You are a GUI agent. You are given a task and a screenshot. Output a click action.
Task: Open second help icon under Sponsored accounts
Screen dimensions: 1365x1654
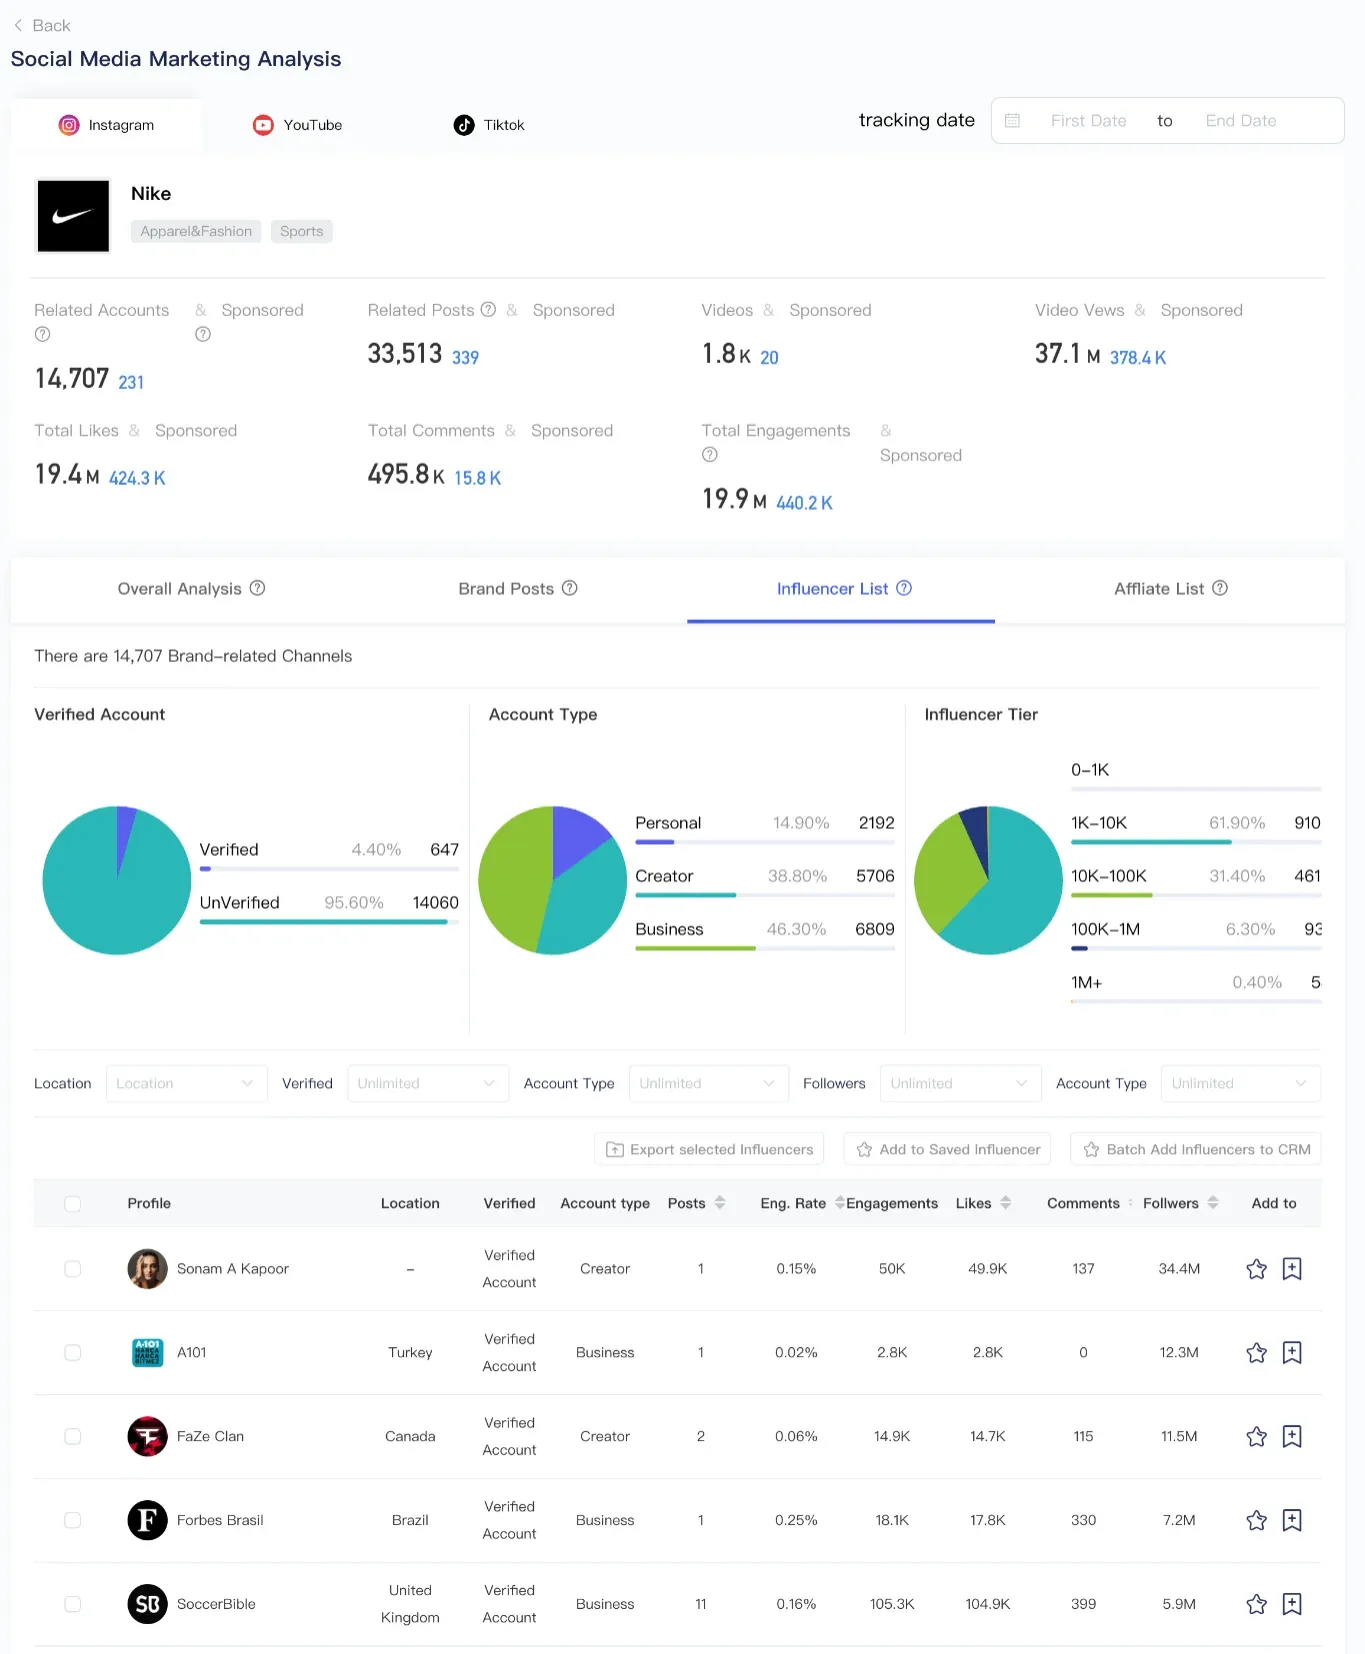[203, 334]
